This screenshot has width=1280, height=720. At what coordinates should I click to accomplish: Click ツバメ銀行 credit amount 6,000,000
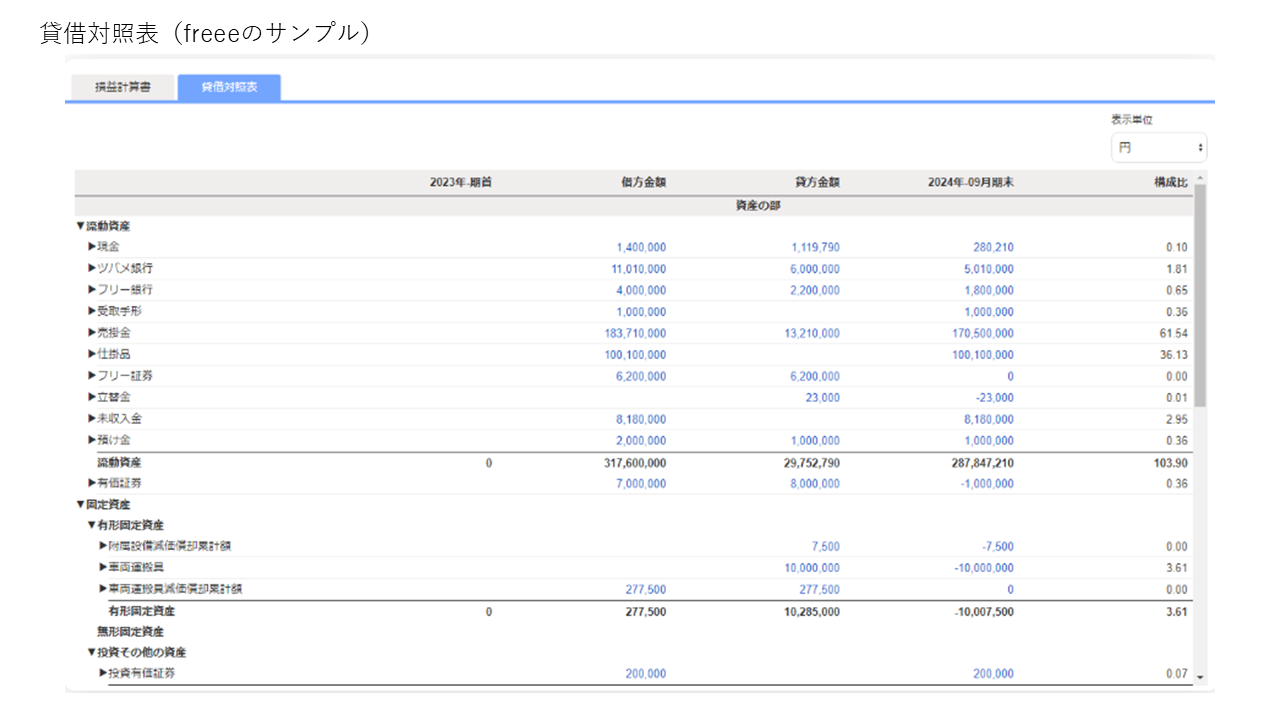(x=815, y=270)
